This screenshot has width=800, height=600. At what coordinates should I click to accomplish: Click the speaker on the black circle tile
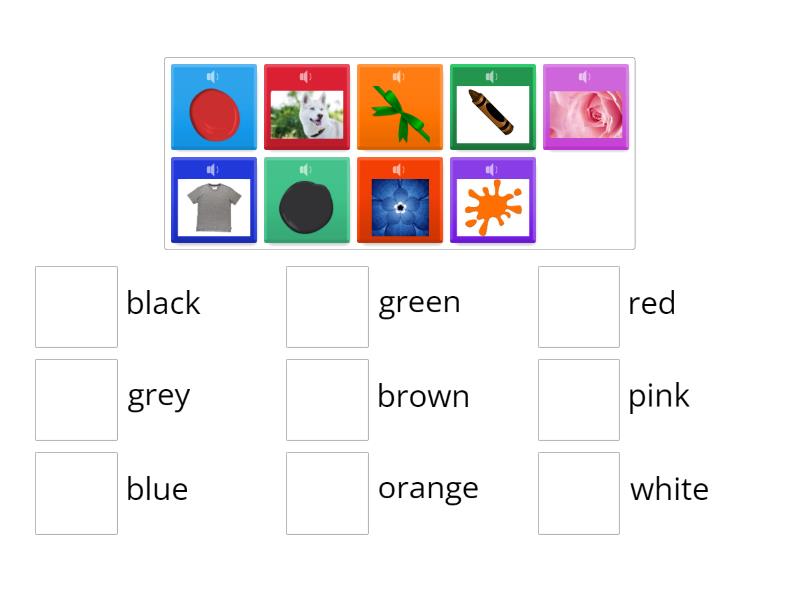tap(307, 167)
